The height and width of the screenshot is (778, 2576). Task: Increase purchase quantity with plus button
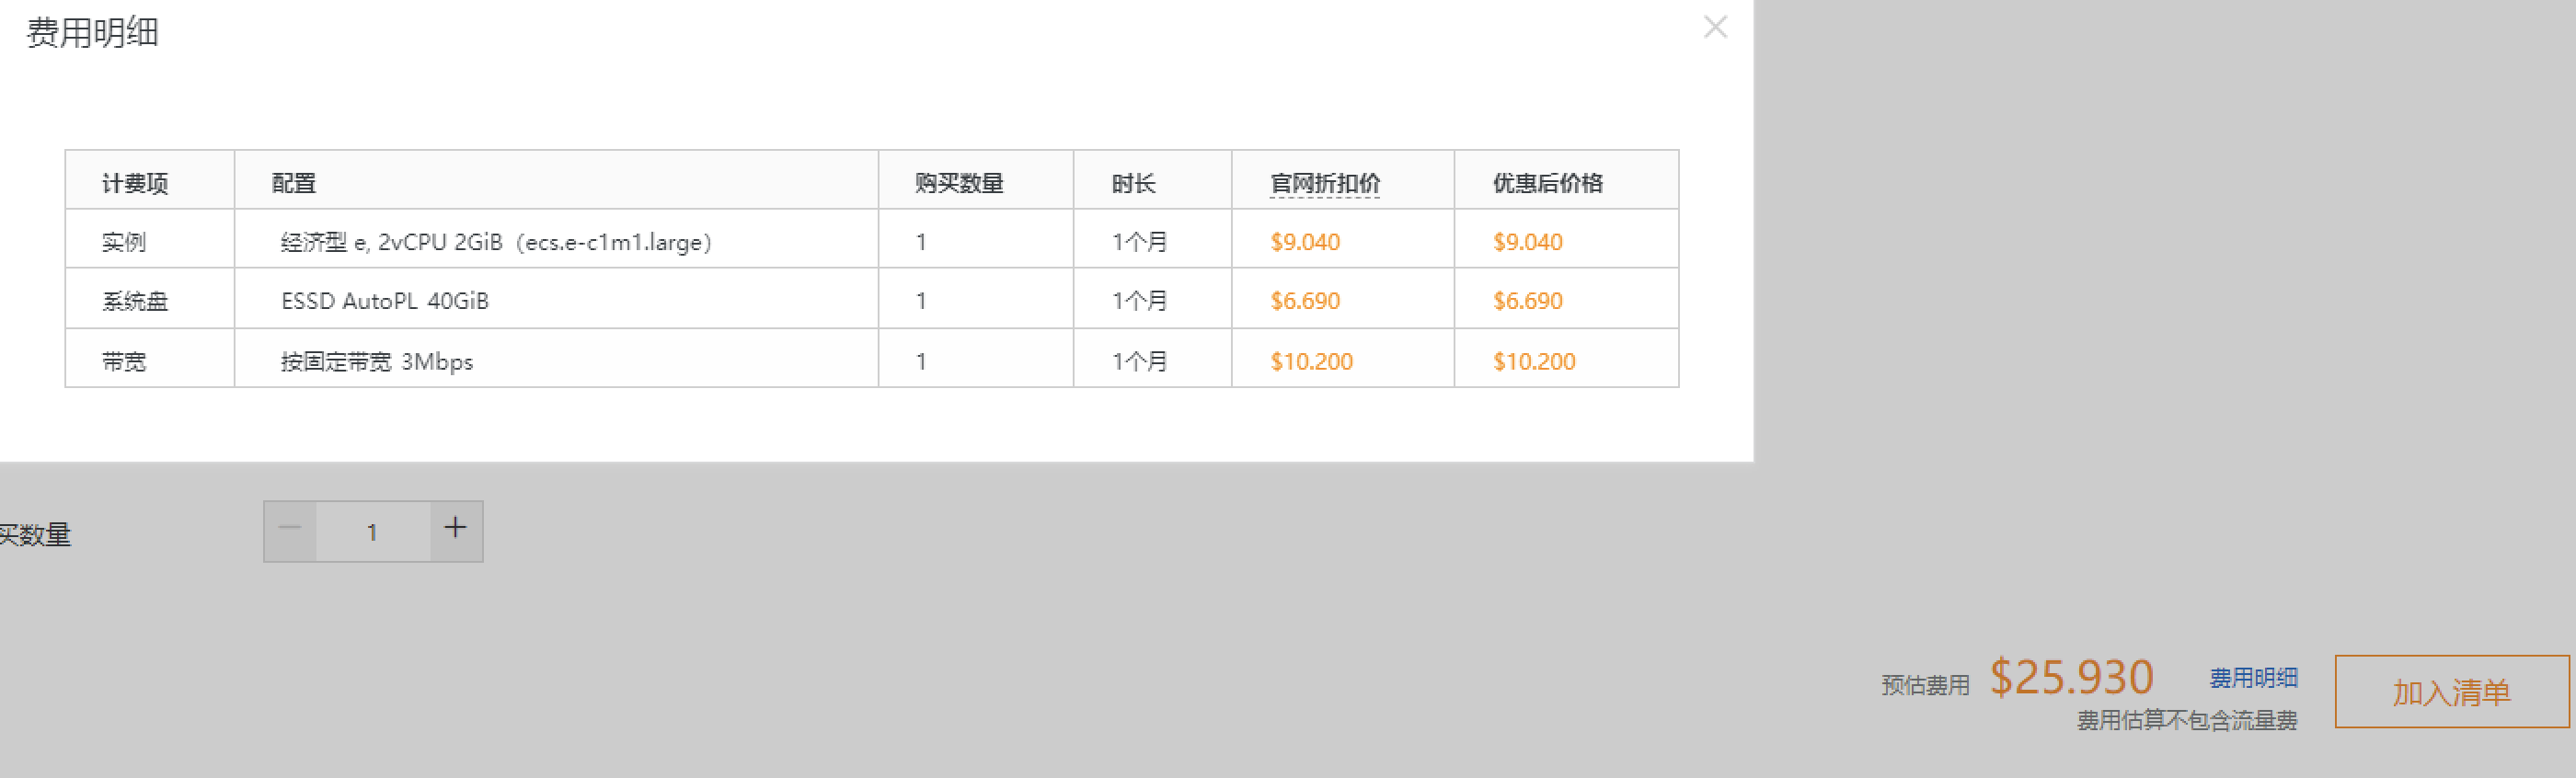coord(456,530)
